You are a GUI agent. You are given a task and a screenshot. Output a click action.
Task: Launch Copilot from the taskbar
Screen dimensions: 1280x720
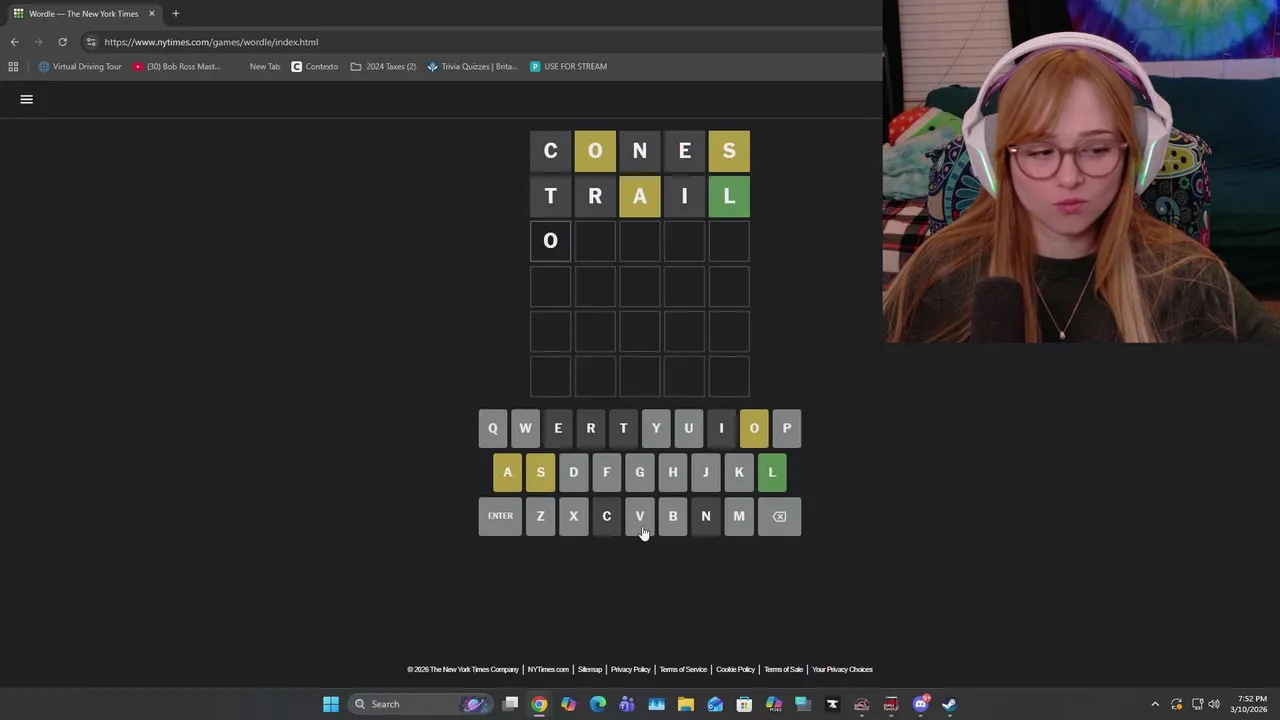pos(568,704)
